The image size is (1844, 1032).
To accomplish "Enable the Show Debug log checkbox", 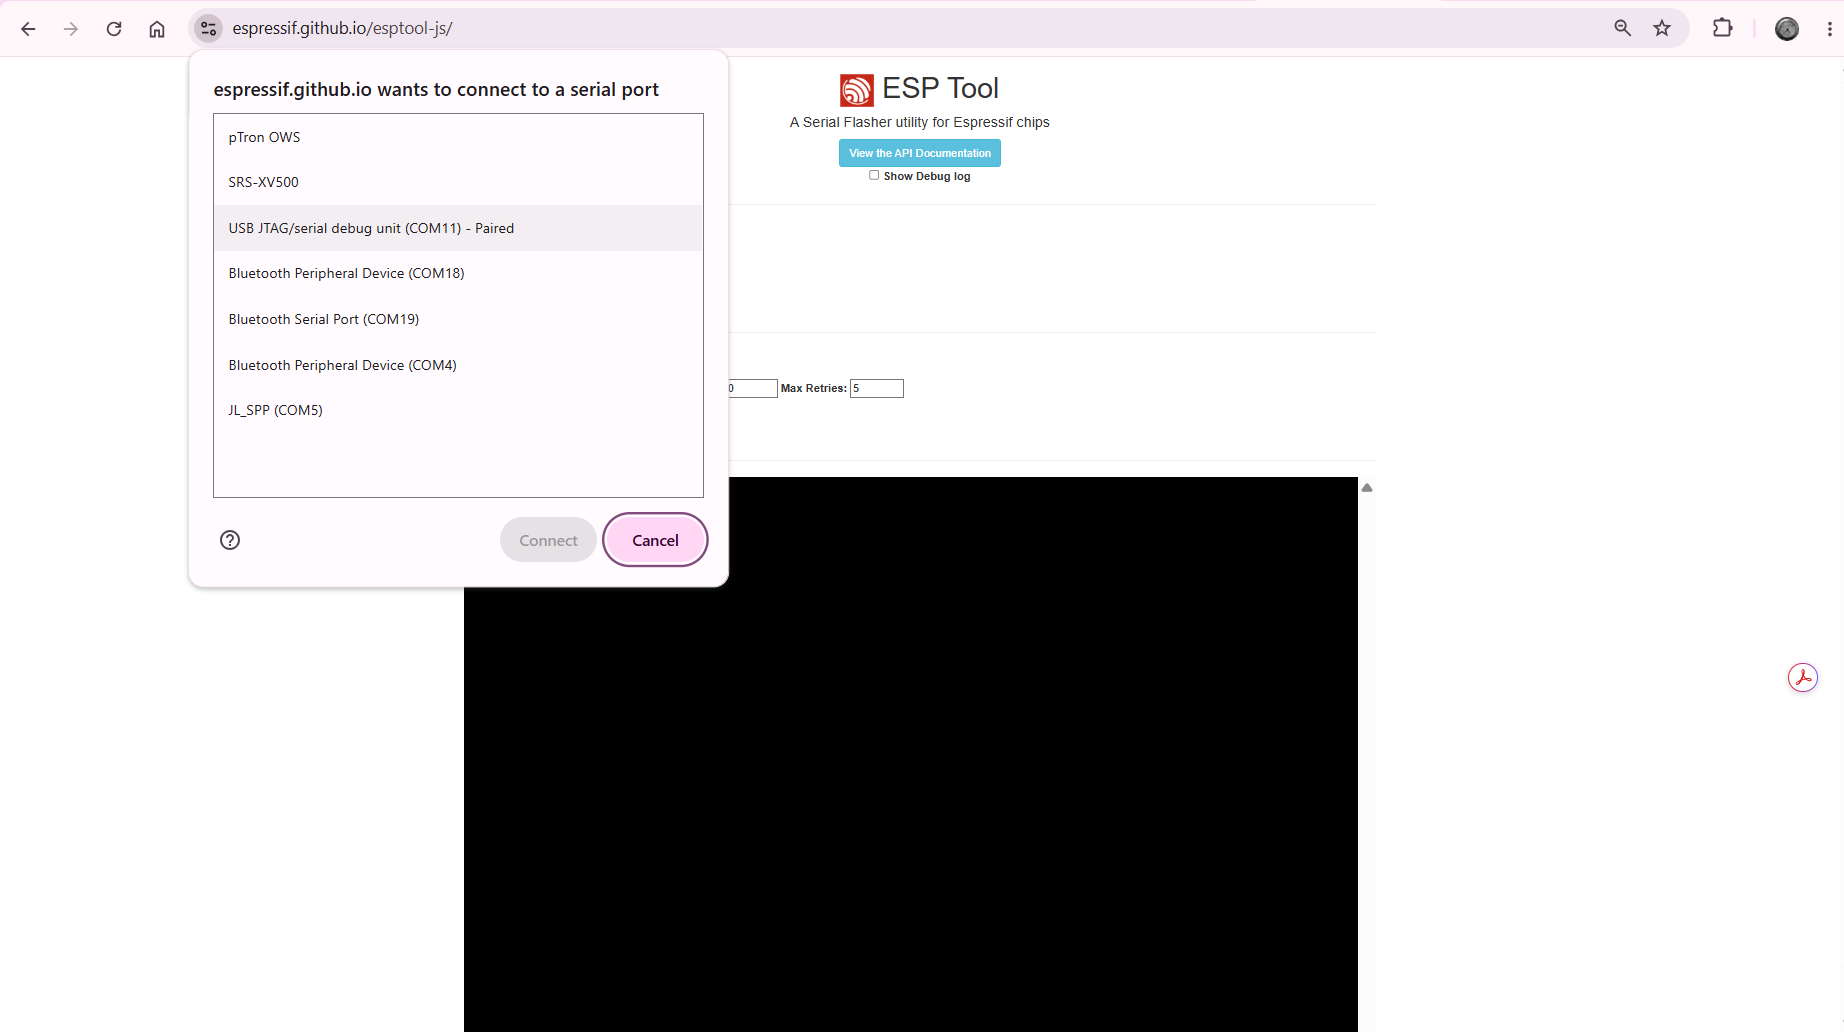I will (874, 175).
